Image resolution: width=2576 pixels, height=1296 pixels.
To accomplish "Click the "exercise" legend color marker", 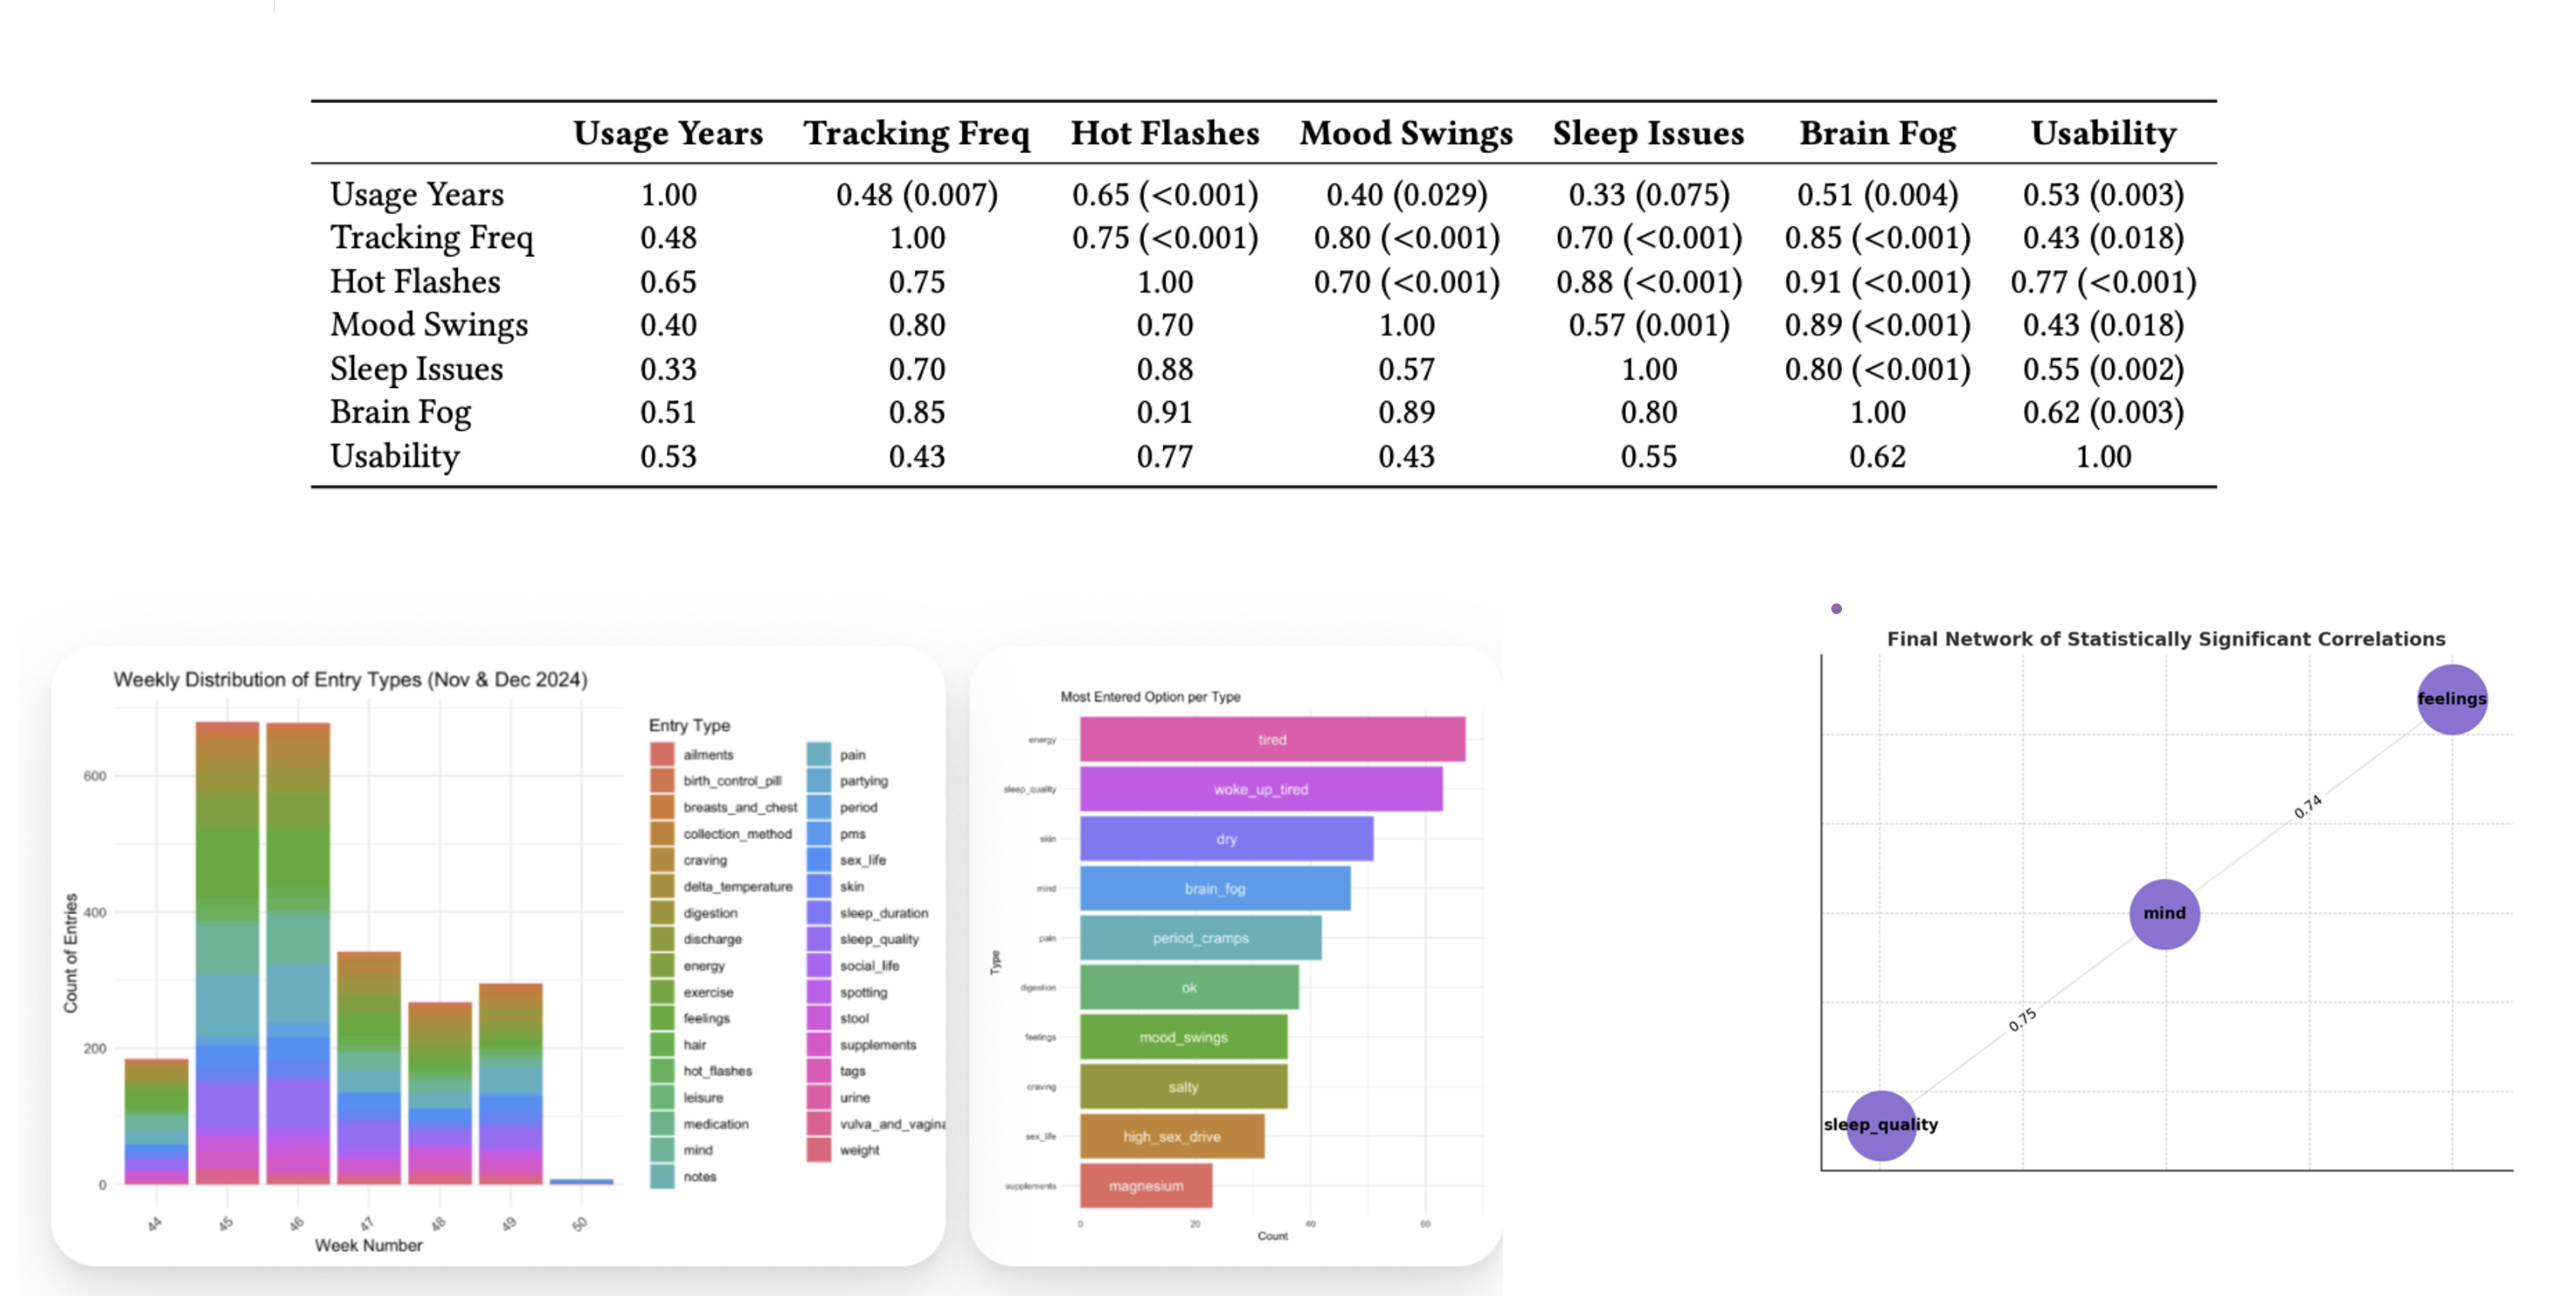I will click(x=662, y=991).
